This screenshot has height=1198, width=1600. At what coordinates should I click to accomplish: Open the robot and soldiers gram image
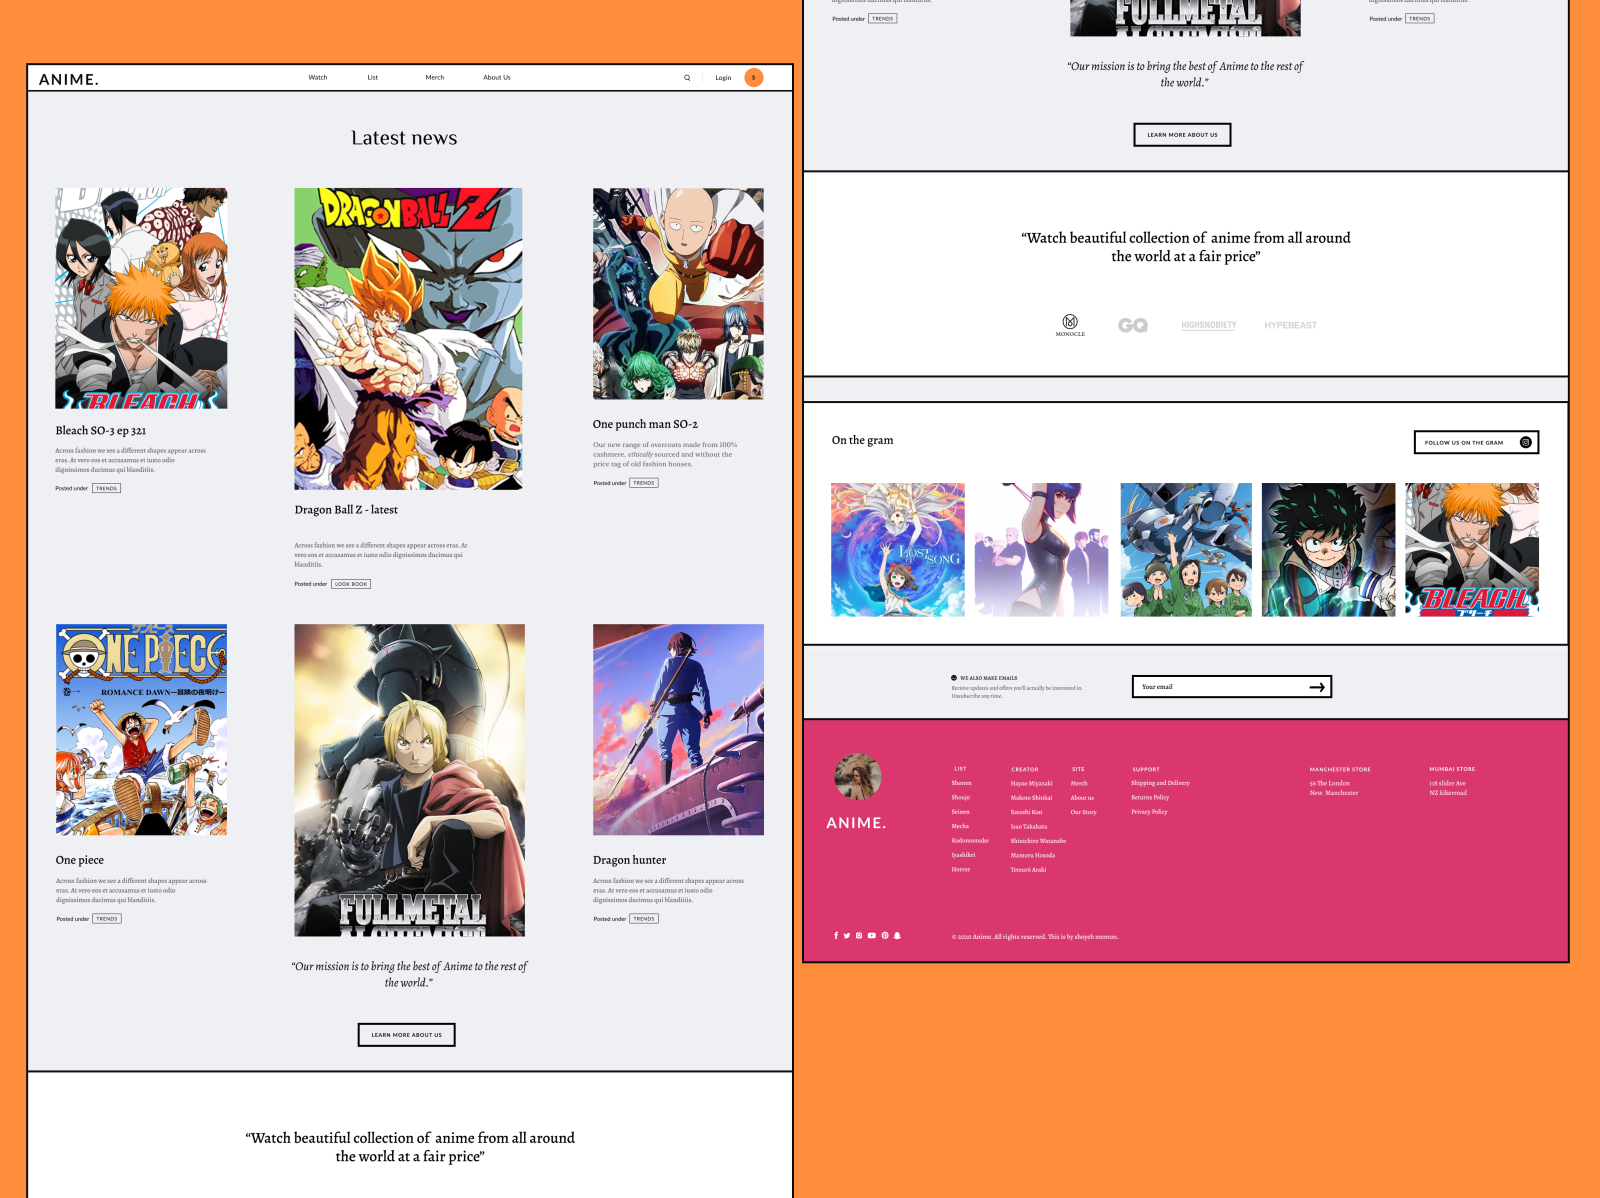[1186, 550]
